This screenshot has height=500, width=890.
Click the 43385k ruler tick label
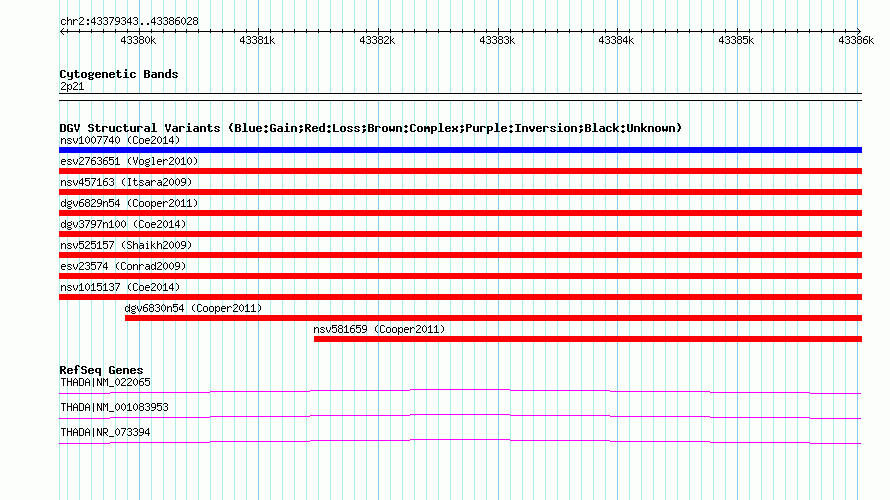(736, 41)
